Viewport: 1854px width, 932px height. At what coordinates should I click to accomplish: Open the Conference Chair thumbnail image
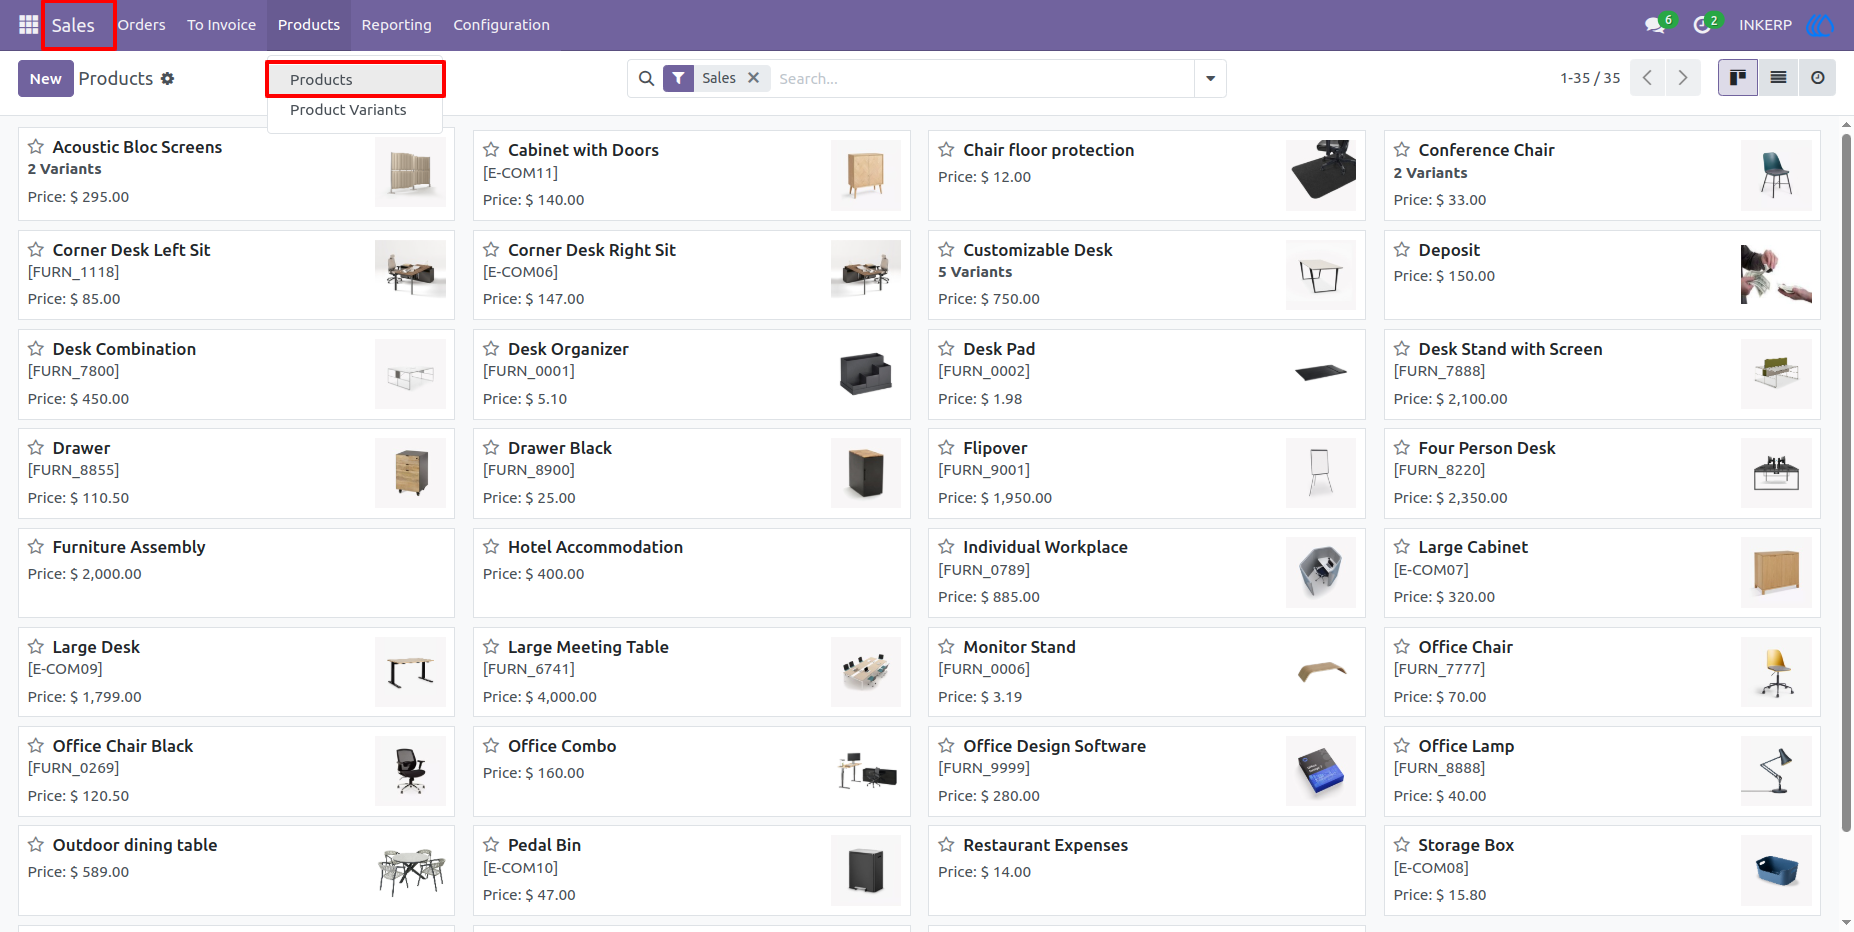tap(1776, 175)
